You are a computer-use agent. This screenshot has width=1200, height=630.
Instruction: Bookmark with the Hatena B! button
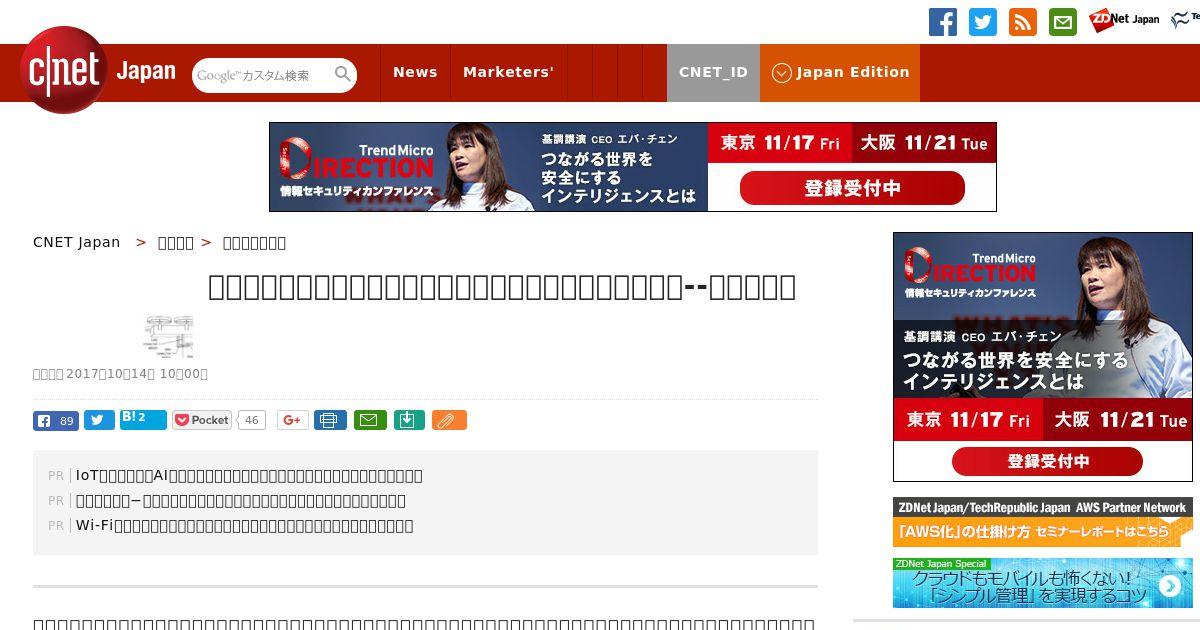(143, 419)
